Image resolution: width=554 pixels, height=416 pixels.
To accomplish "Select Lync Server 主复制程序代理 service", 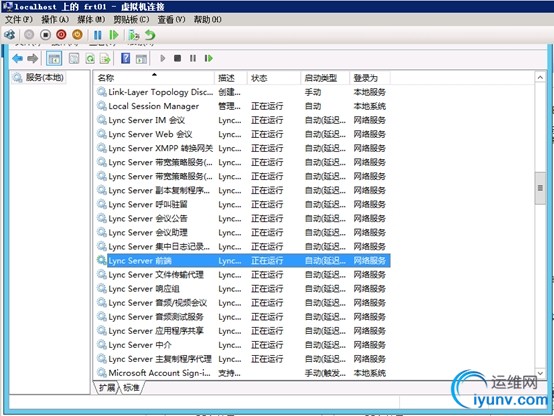I will coord(242,359).
